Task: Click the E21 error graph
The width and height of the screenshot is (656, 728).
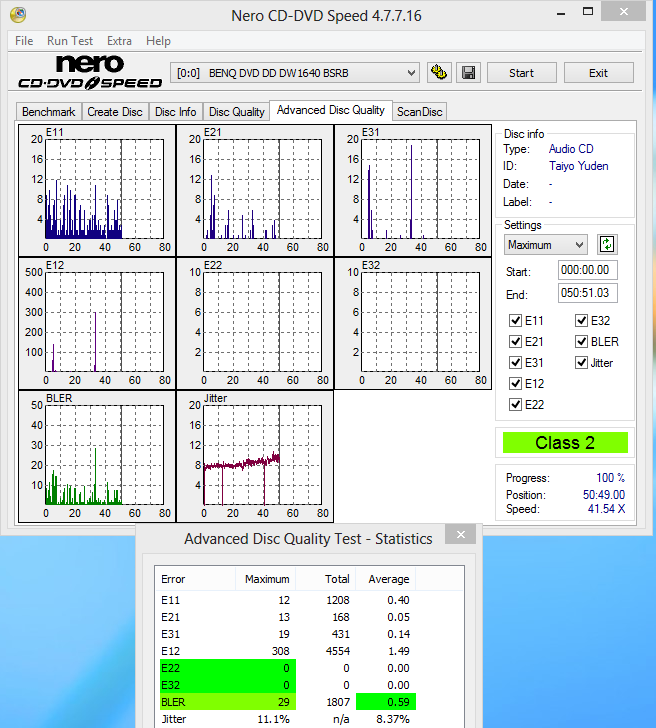Action: [255, 190]
